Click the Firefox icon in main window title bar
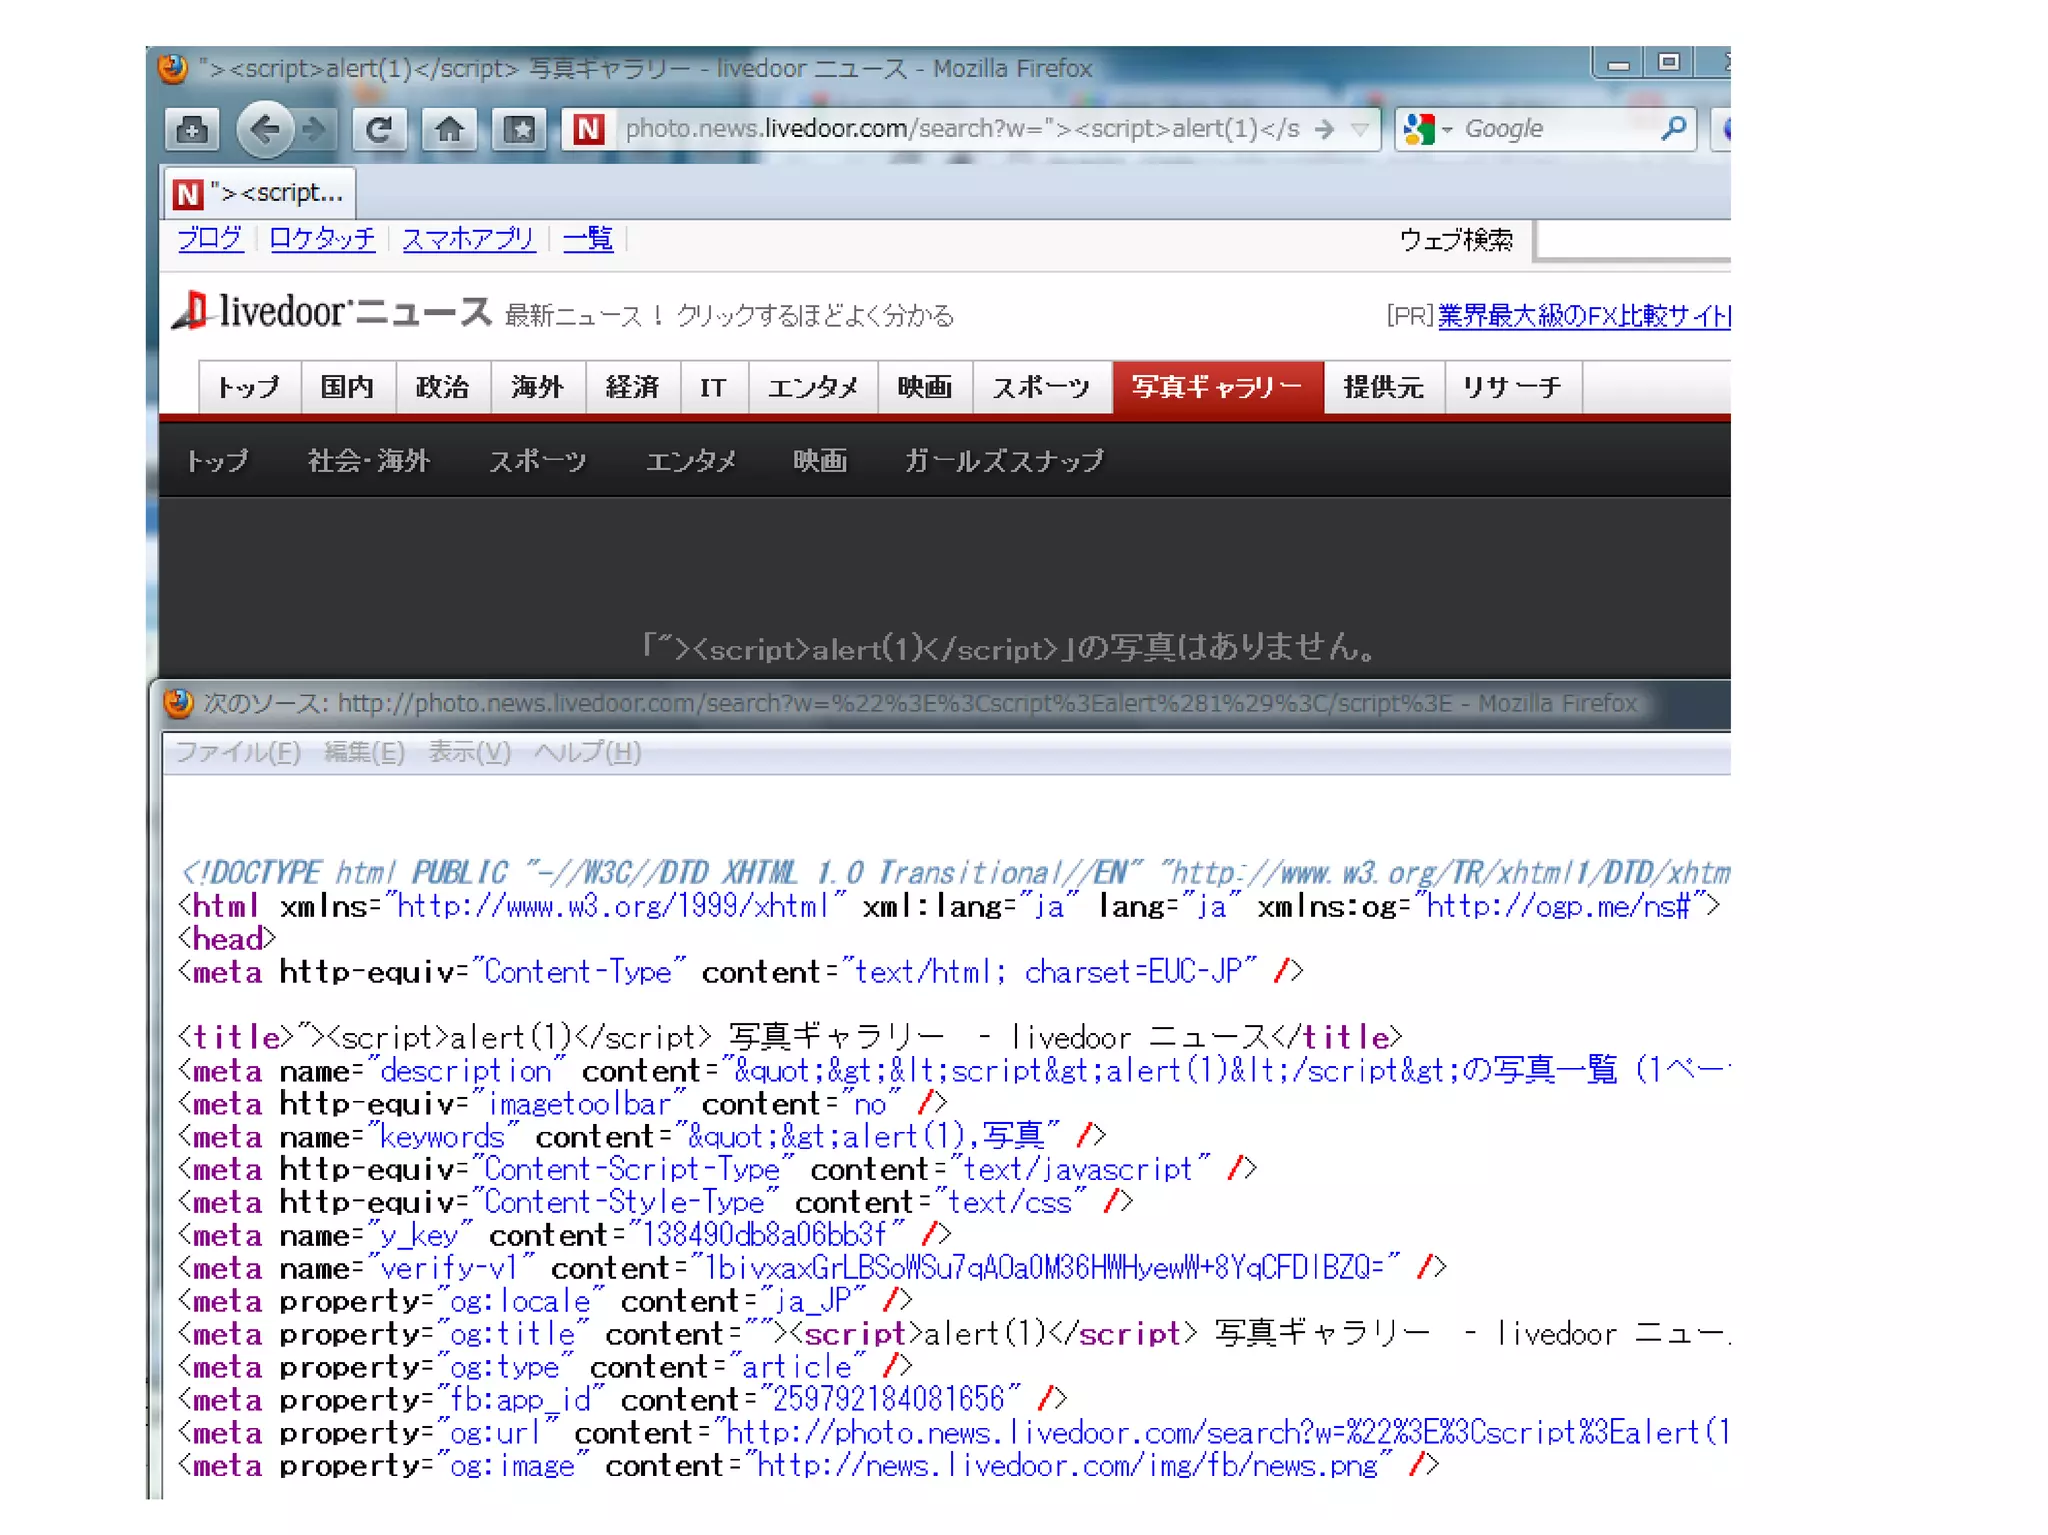 coord(173,68)
